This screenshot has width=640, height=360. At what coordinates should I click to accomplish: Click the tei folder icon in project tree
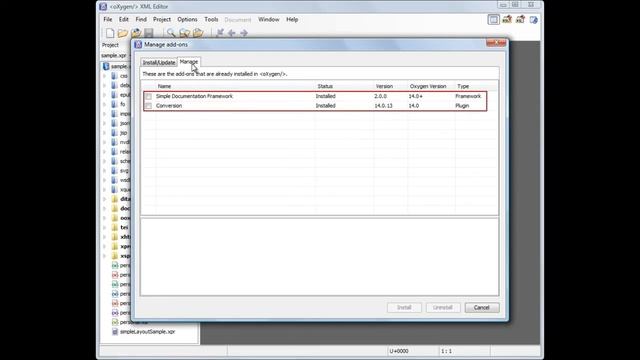pos(115,227)
